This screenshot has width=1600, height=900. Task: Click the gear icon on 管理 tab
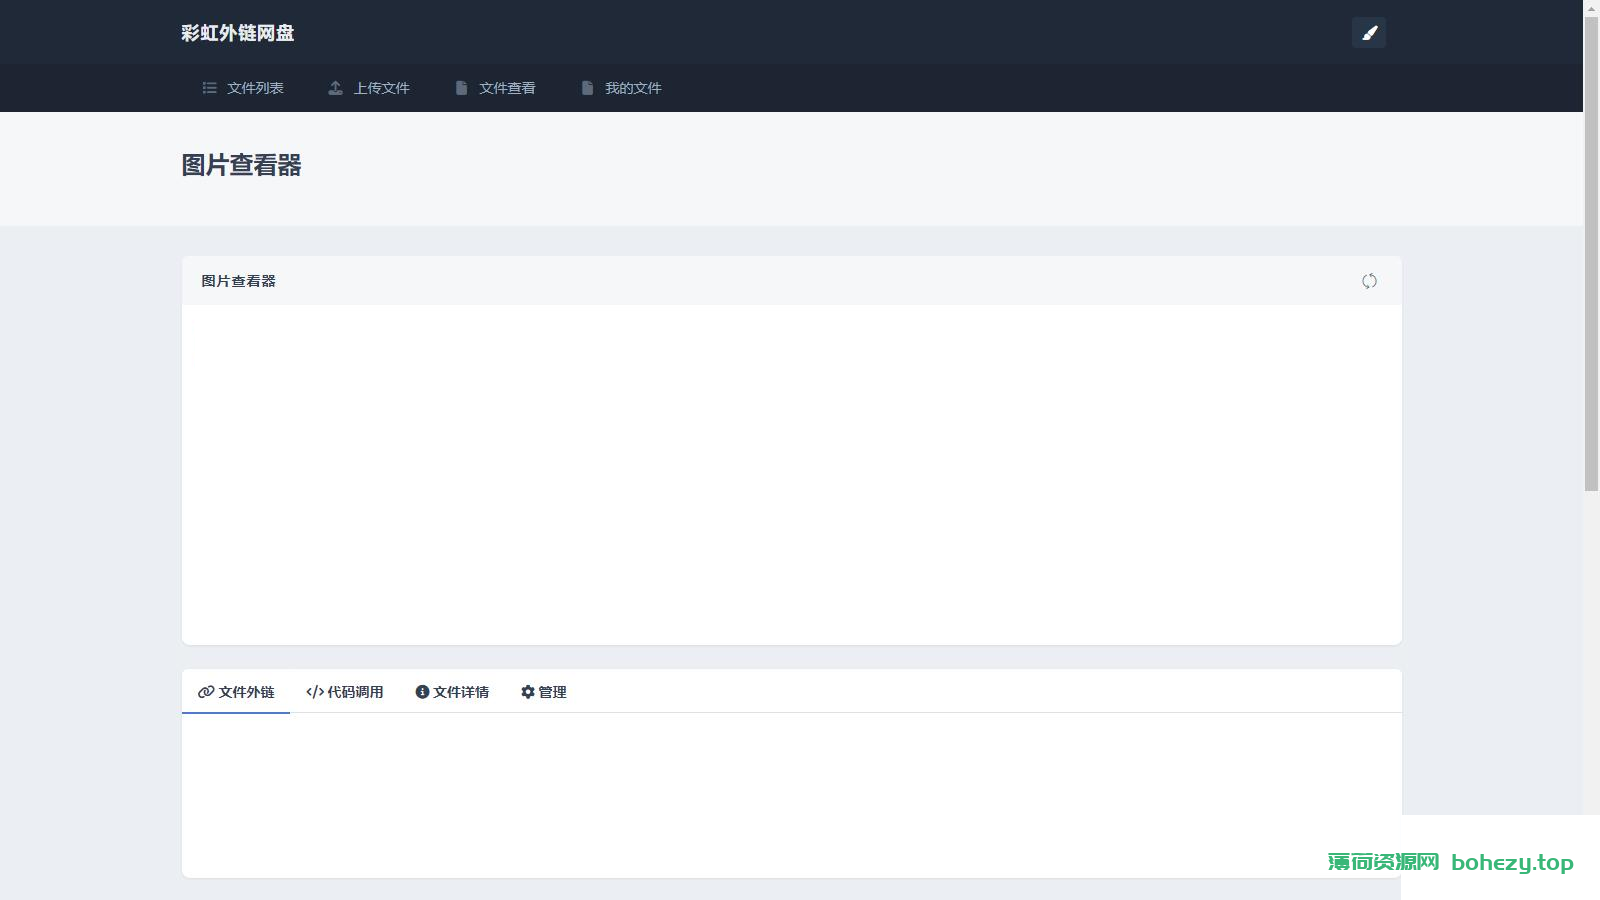click(x=528, y=692)
